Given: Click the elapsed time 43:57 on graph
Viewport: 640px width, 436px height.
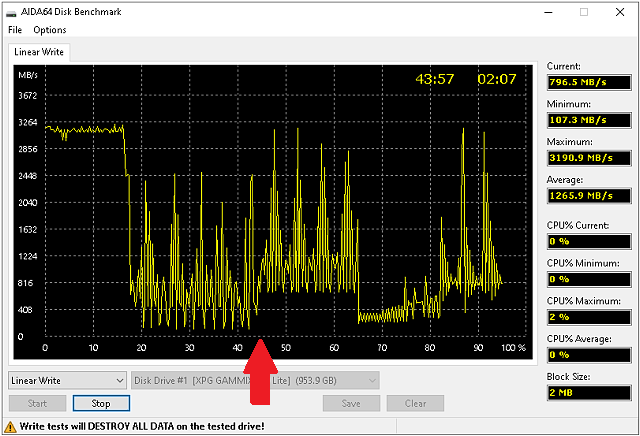Looking at the screenshot, I should pos(435,79).
